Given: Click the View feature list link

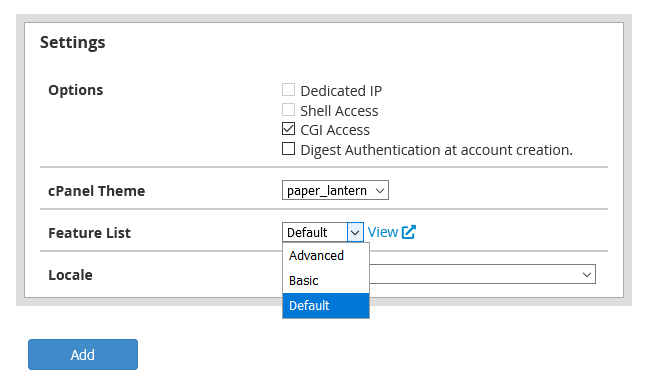Looking at the screenshot, I should (383, 232).
